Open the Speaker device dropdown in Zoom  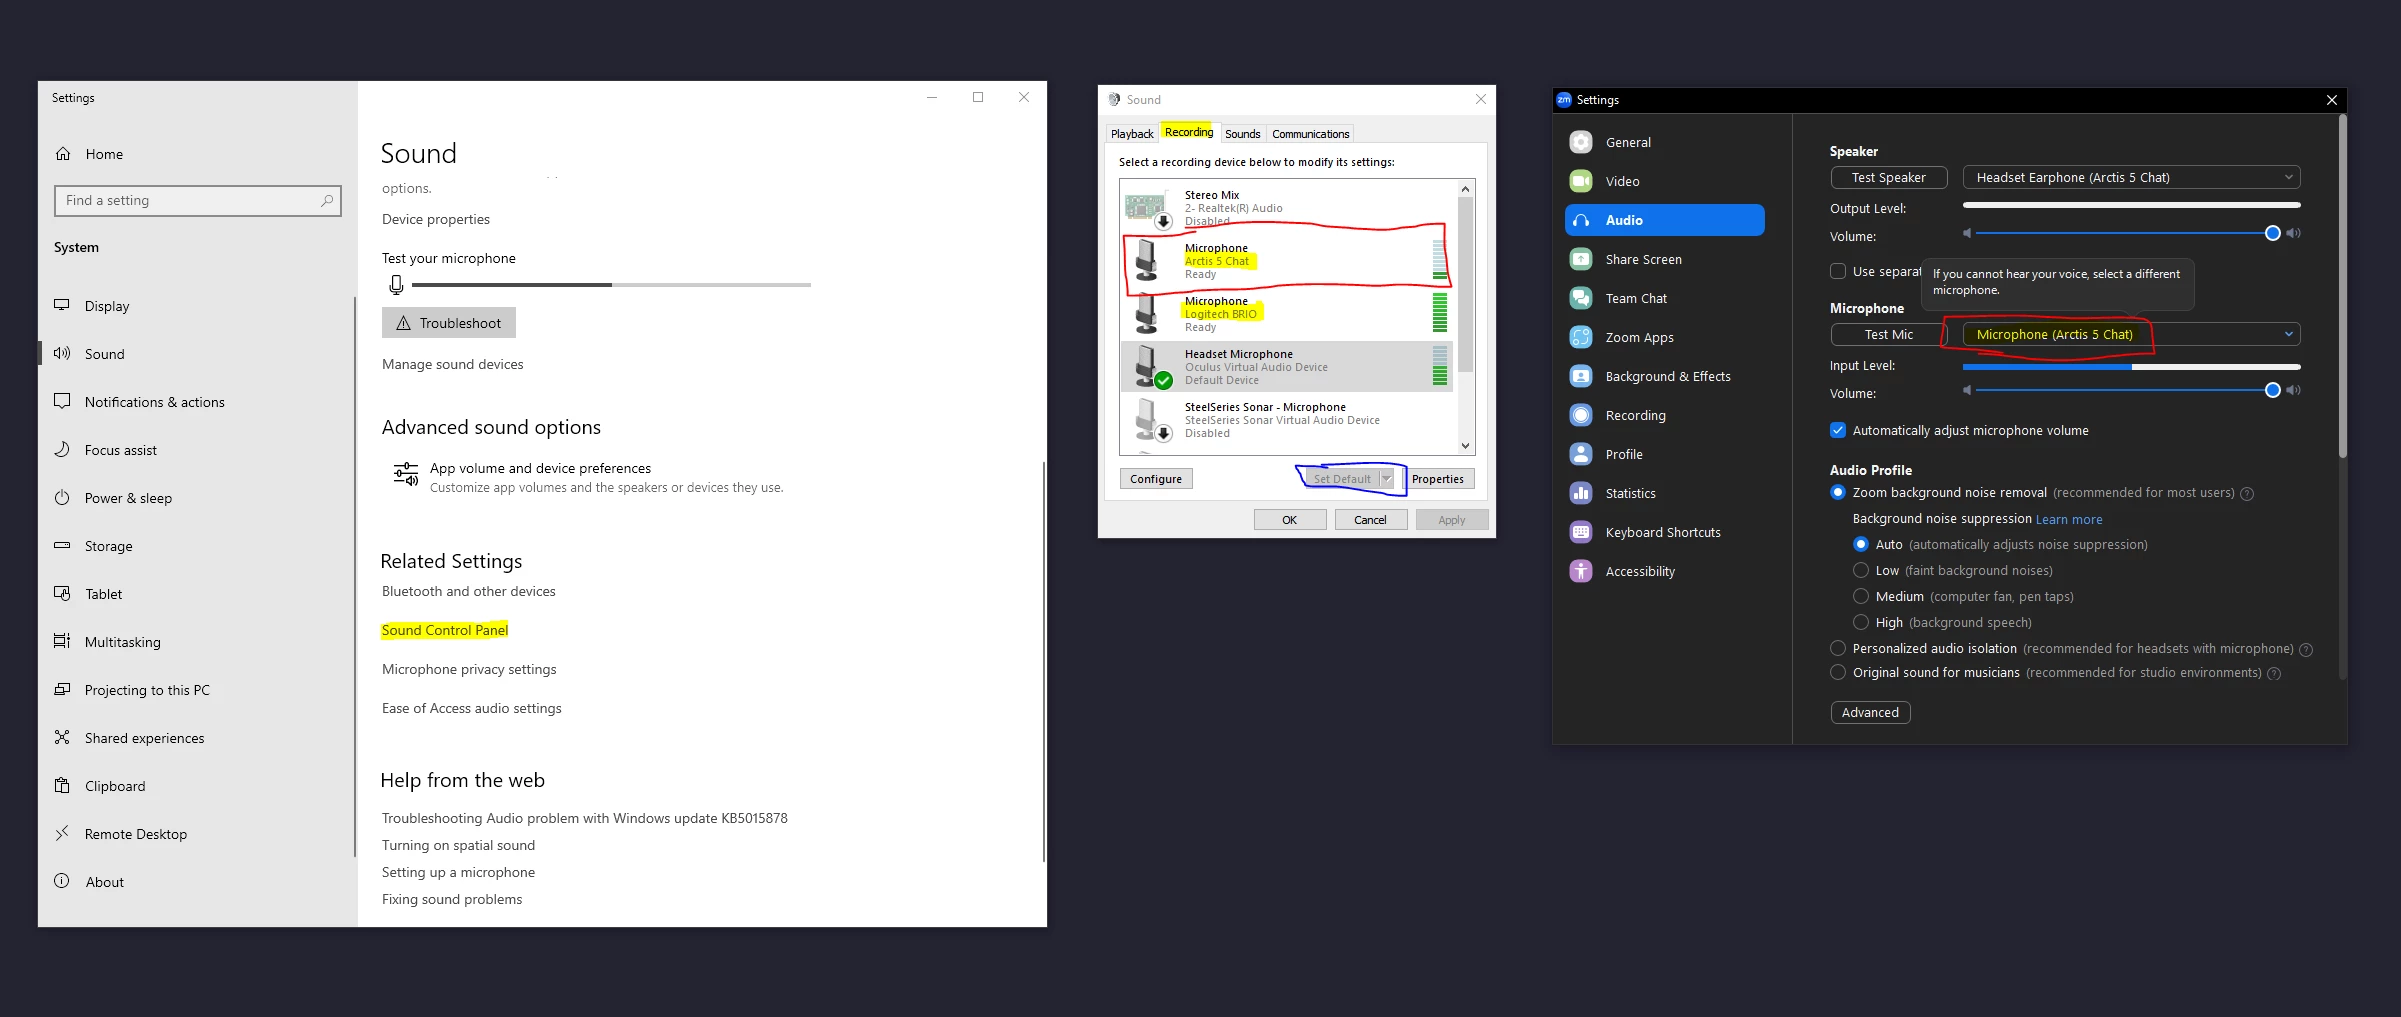tap(2132, 177)
